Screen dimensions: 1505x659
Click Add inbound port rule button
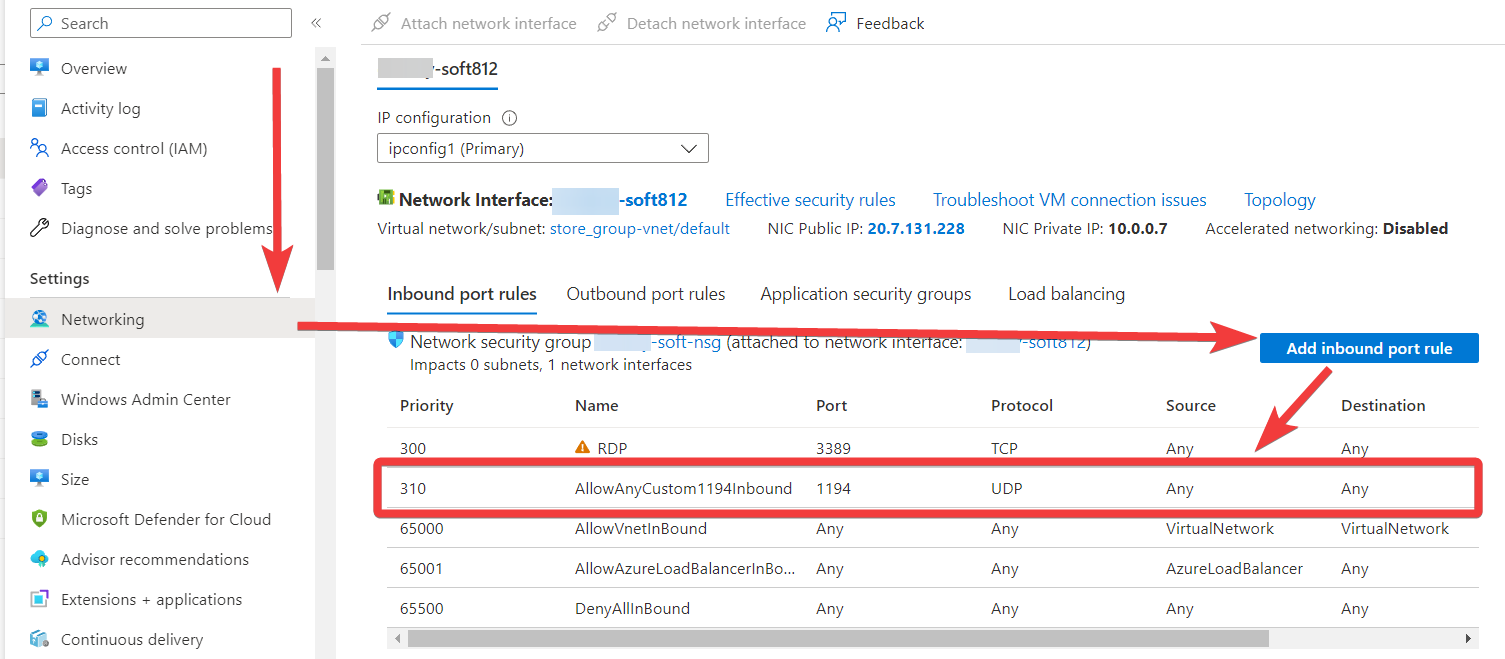(x=1369, y=348)
